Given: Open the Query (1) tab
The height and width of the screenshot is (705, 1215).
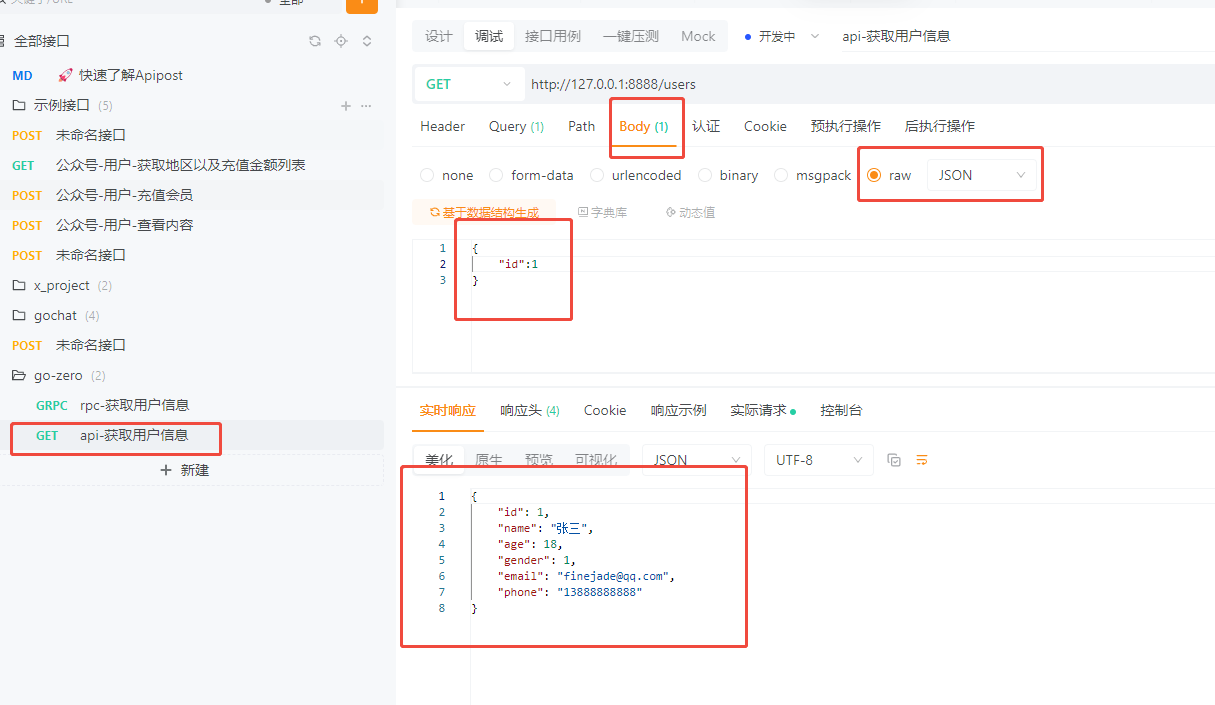Looking at the screenshot, I should point(516,126).
